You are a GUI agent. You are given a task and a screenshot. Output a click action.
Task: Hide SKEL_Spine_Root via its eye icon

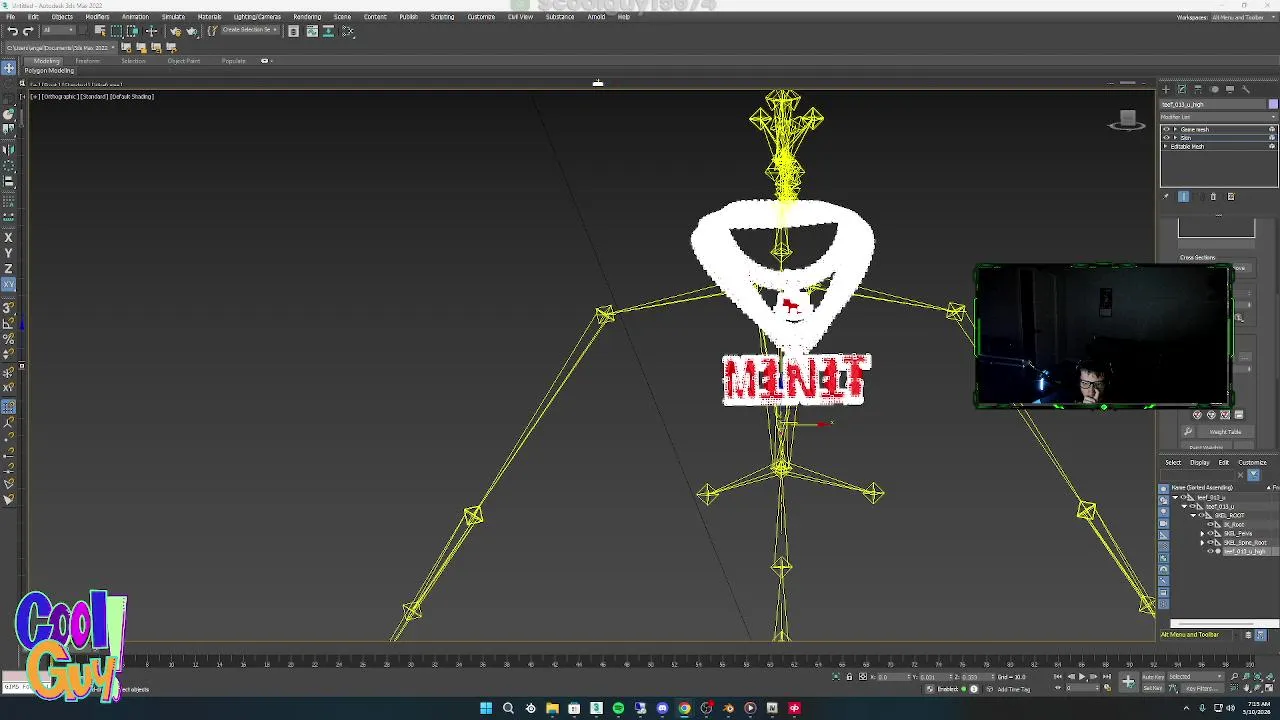(x=1211, y=543)
